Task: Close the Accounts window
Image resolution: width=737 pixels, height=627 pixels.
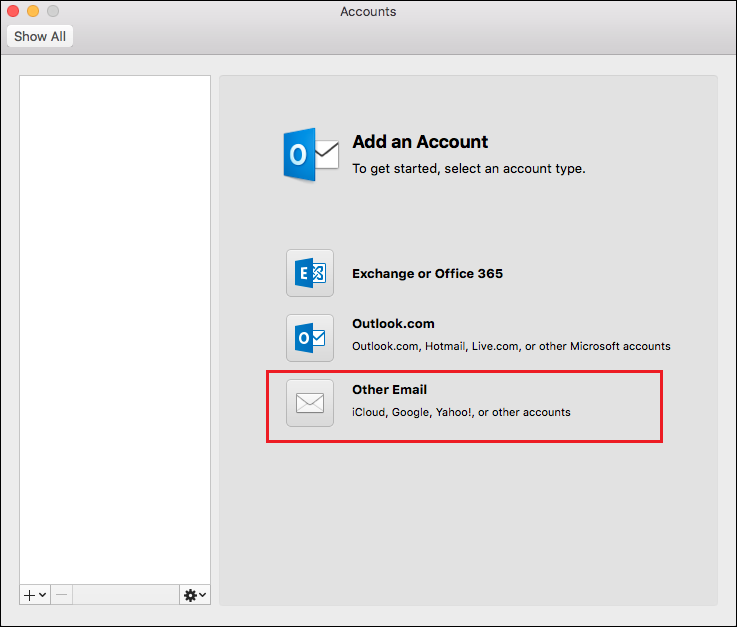Action: [13, 11]
